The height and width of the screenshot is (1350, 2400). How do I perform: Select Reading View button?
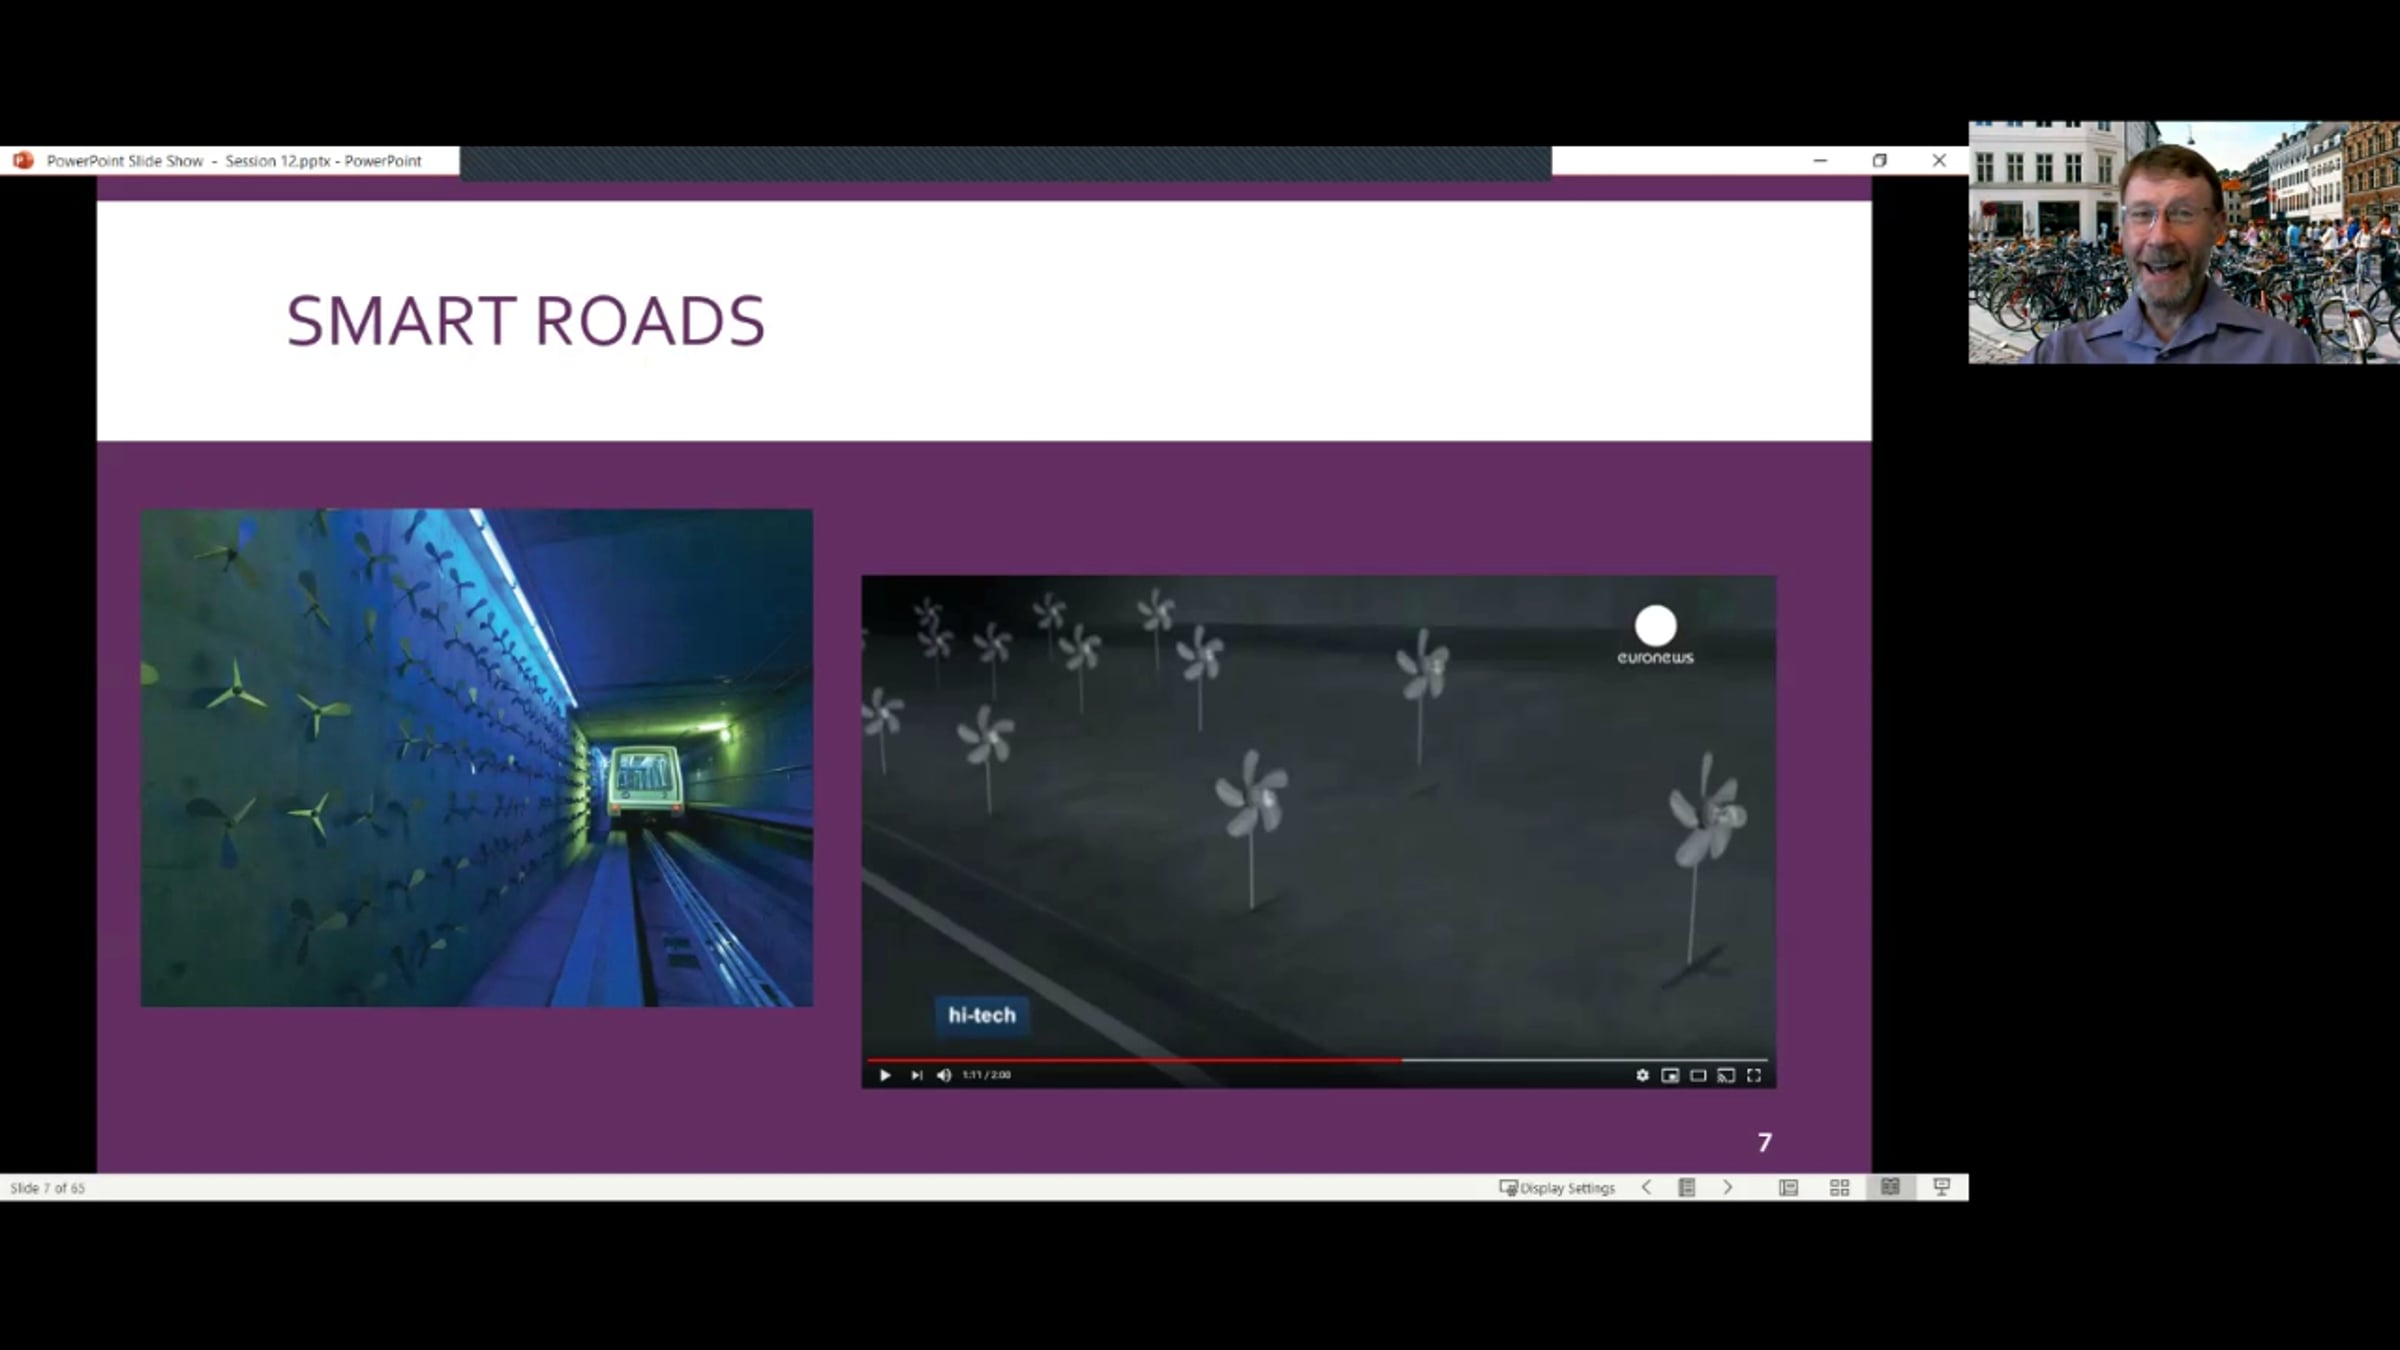[1890, 1188]
